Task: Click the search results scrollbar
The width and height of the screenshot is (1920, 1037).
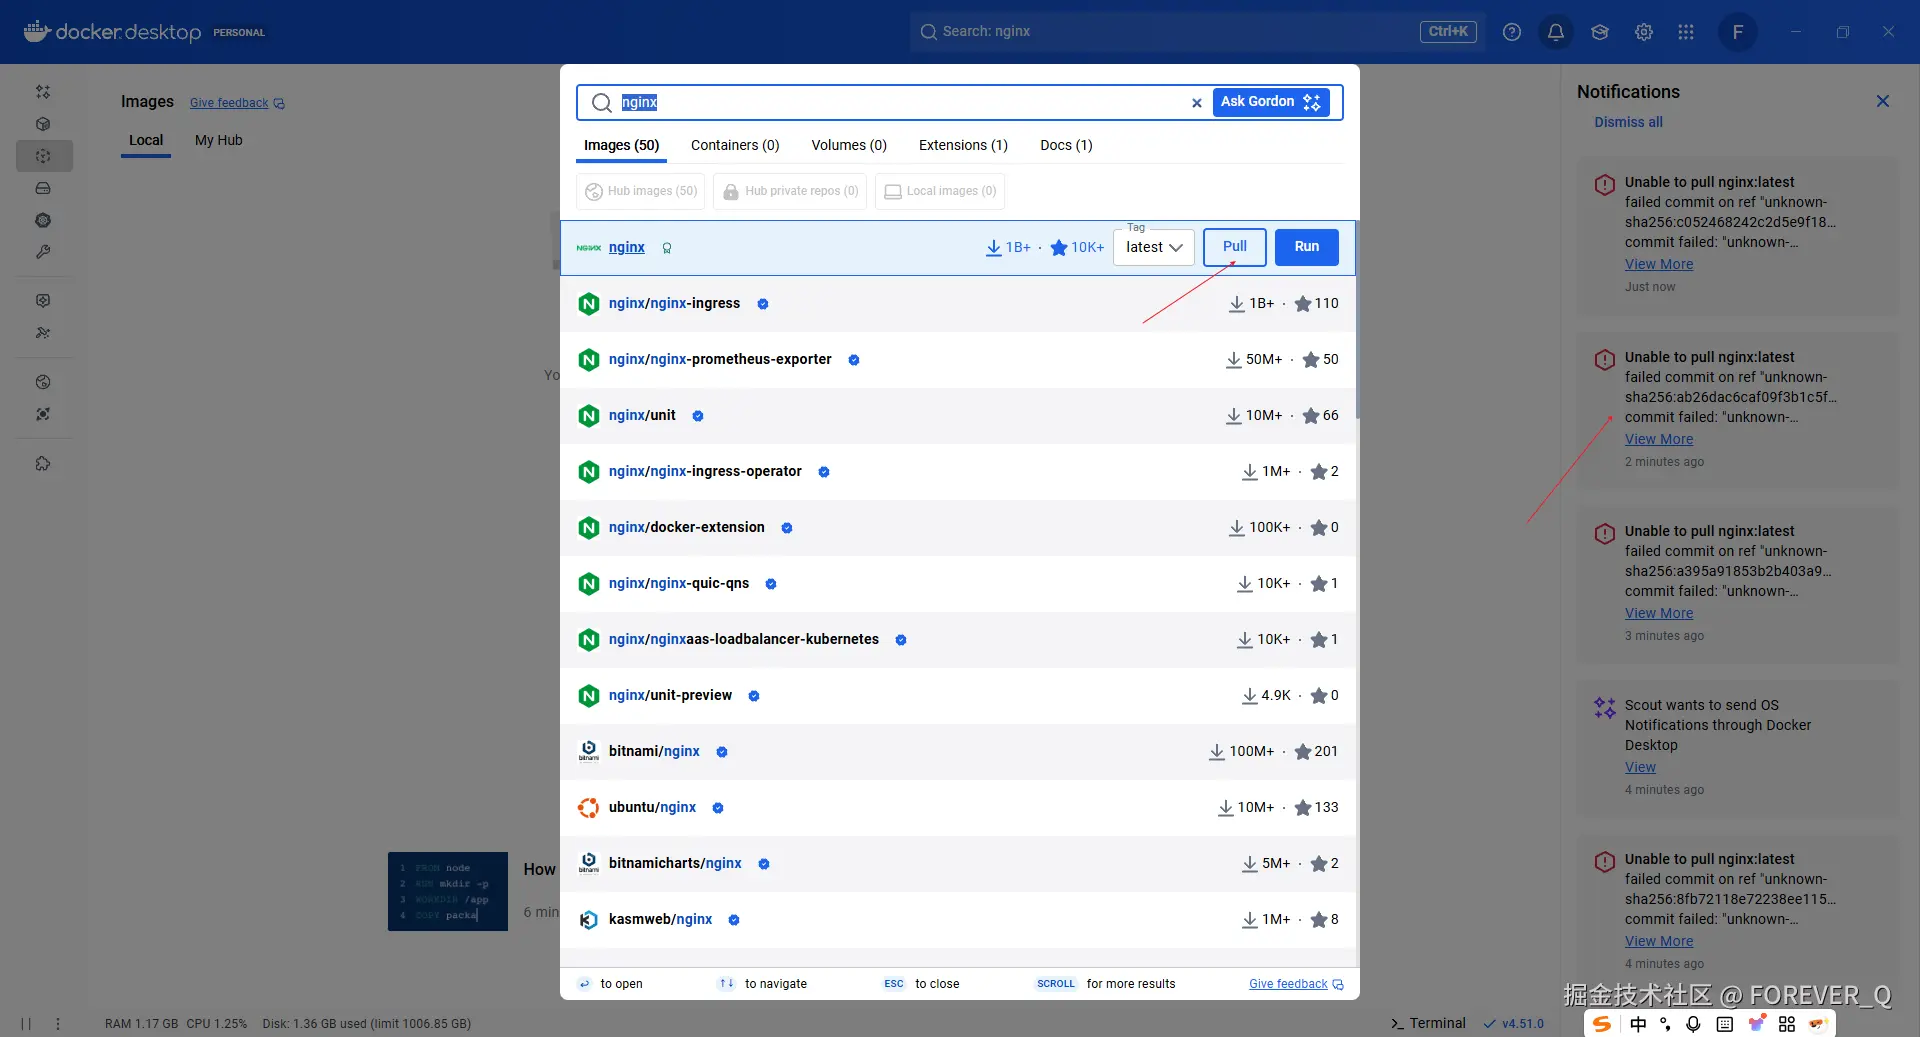Action: coord(1357,320)
